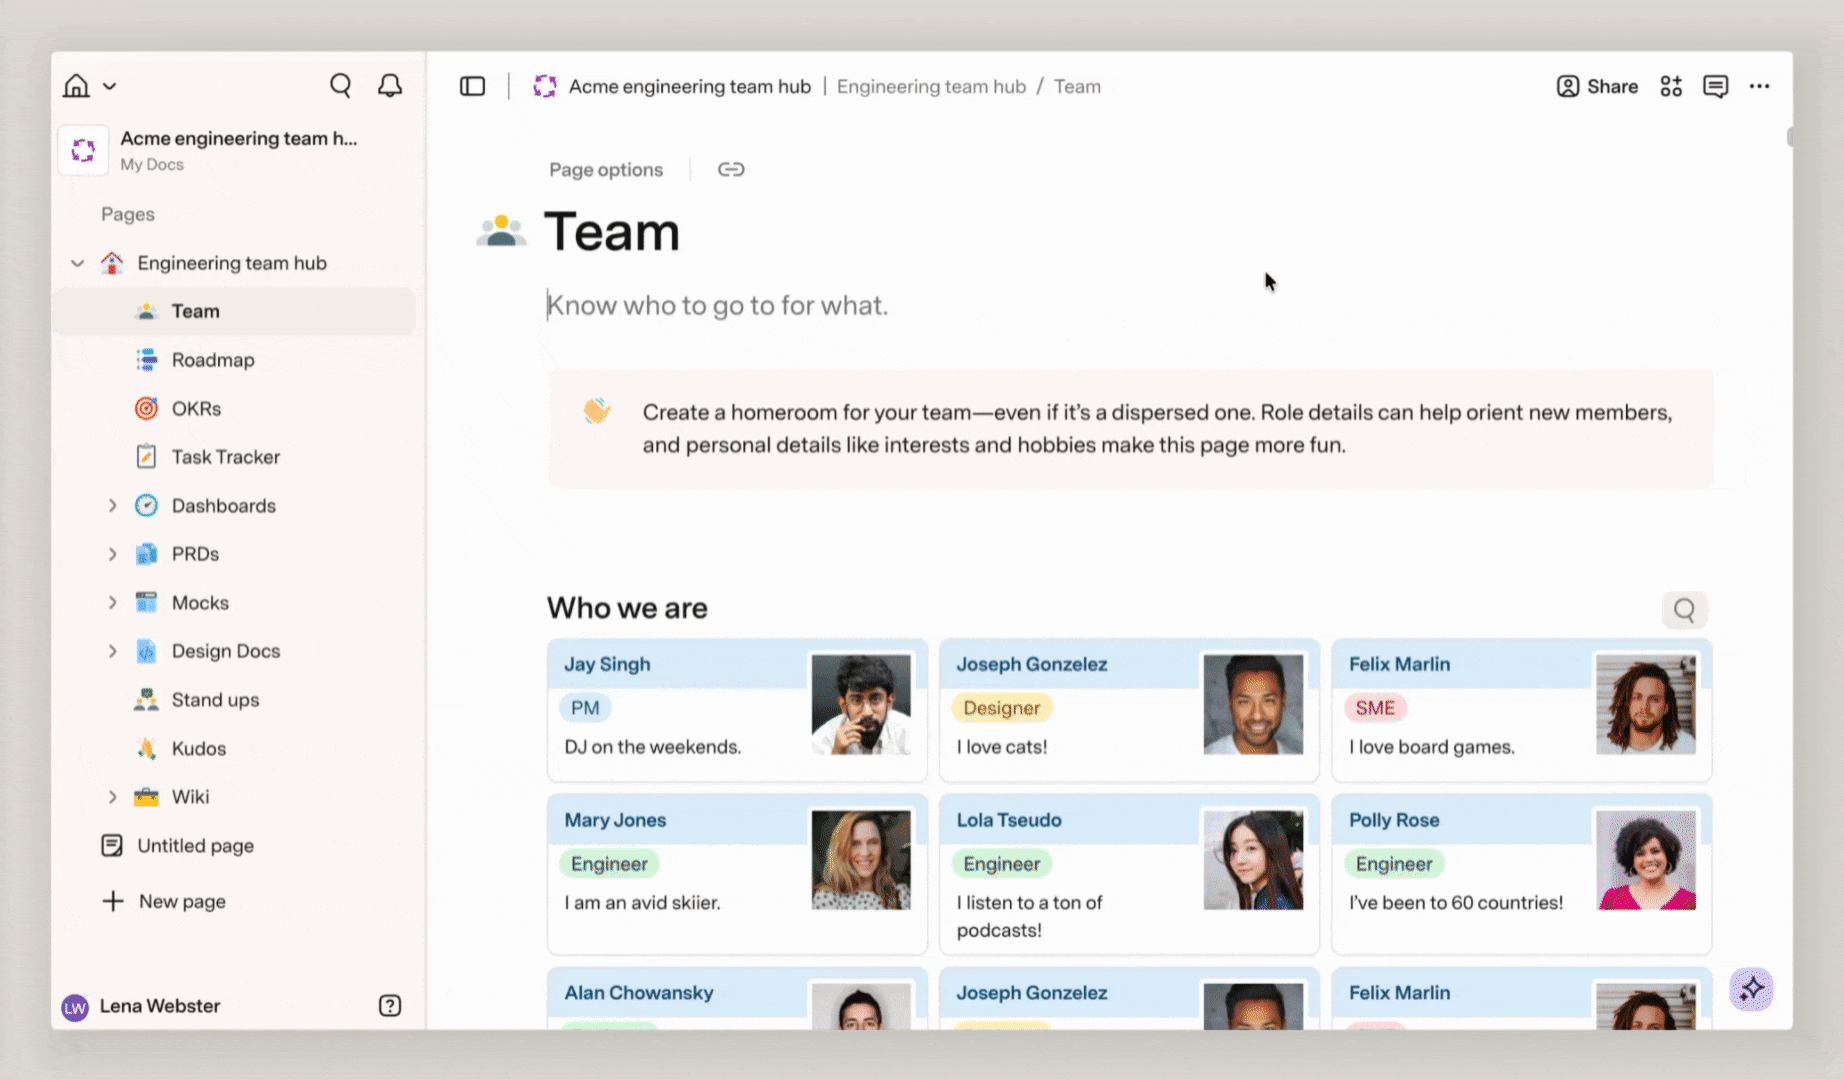
Task: Open Engineering team hub page
Action: [232, 263]
